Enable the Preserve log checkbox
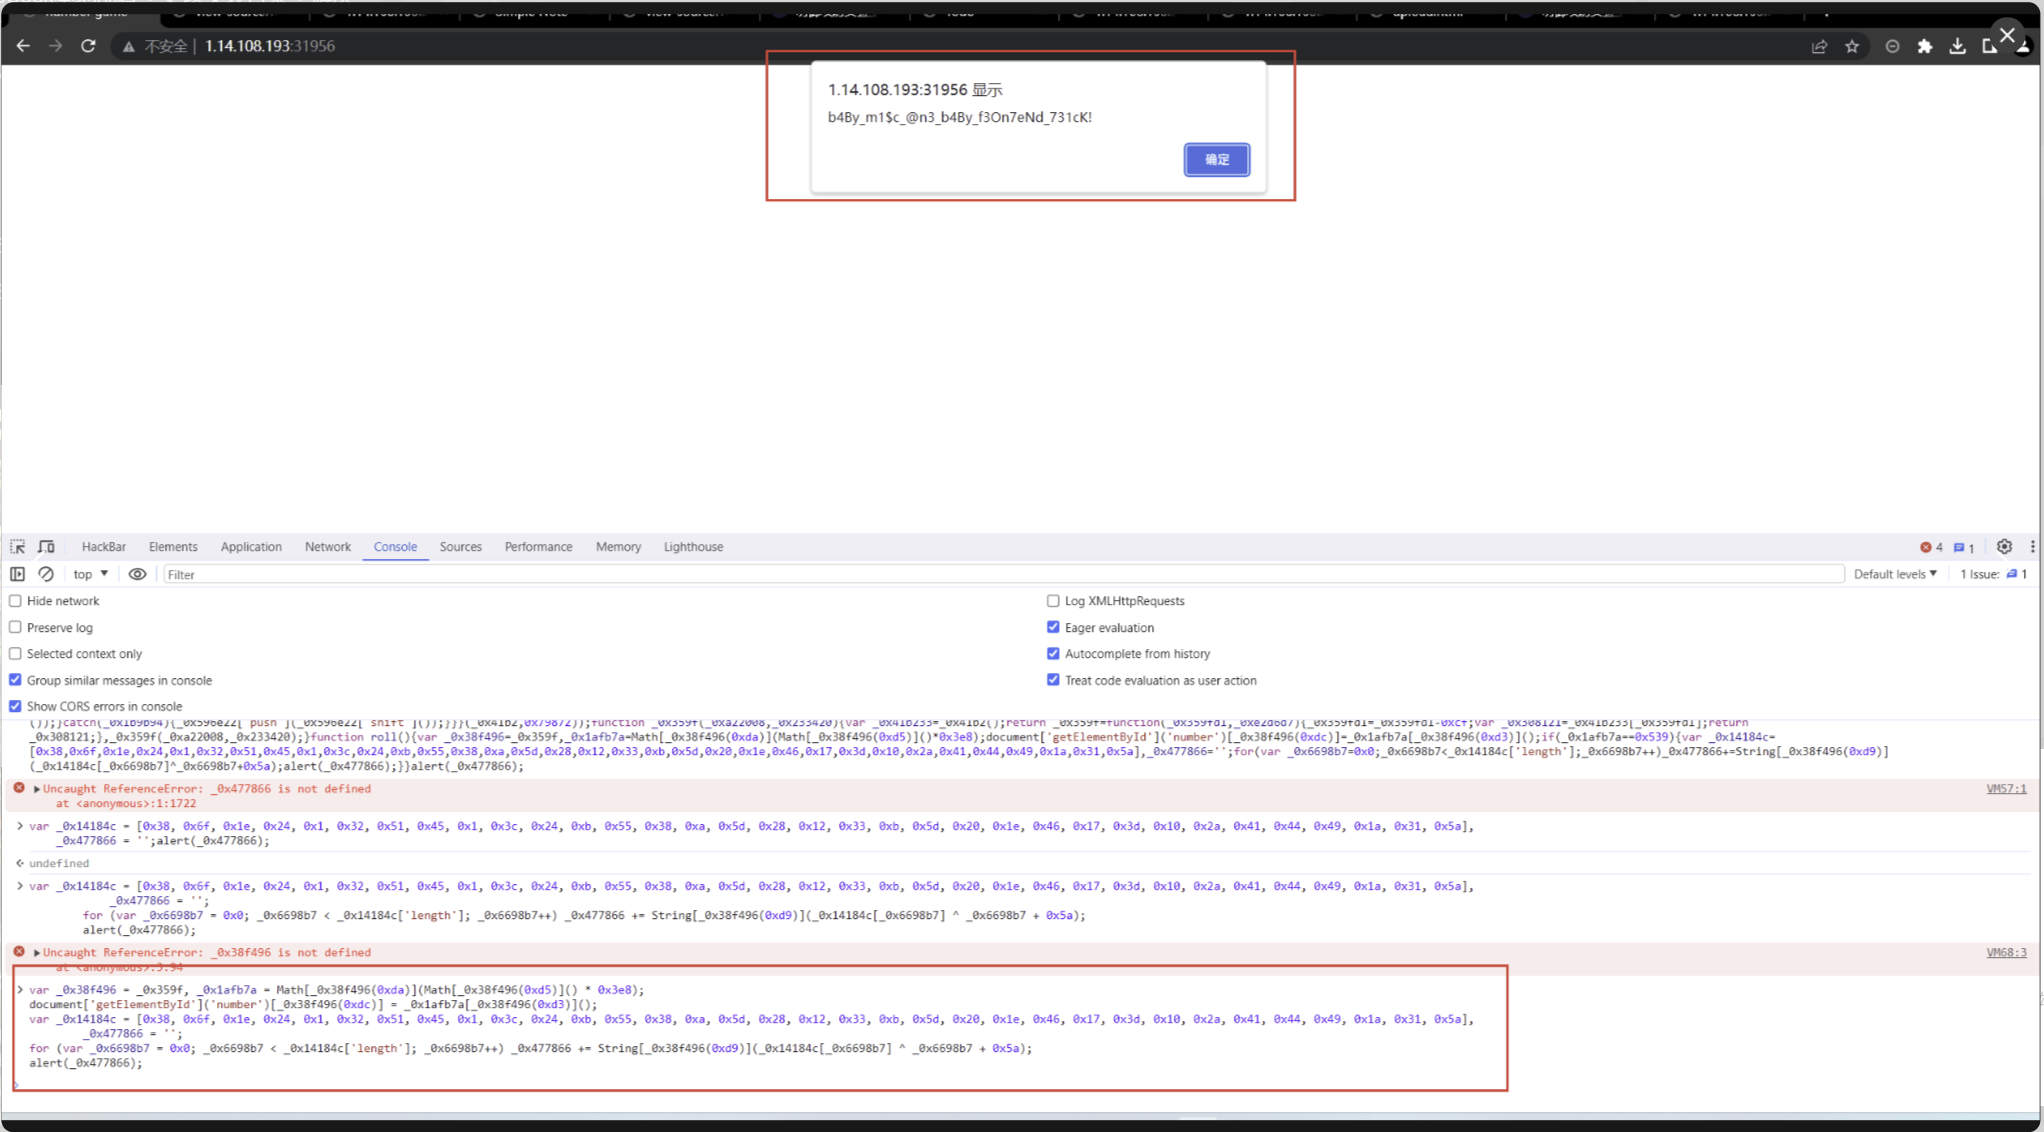 [x=15, y=628]
